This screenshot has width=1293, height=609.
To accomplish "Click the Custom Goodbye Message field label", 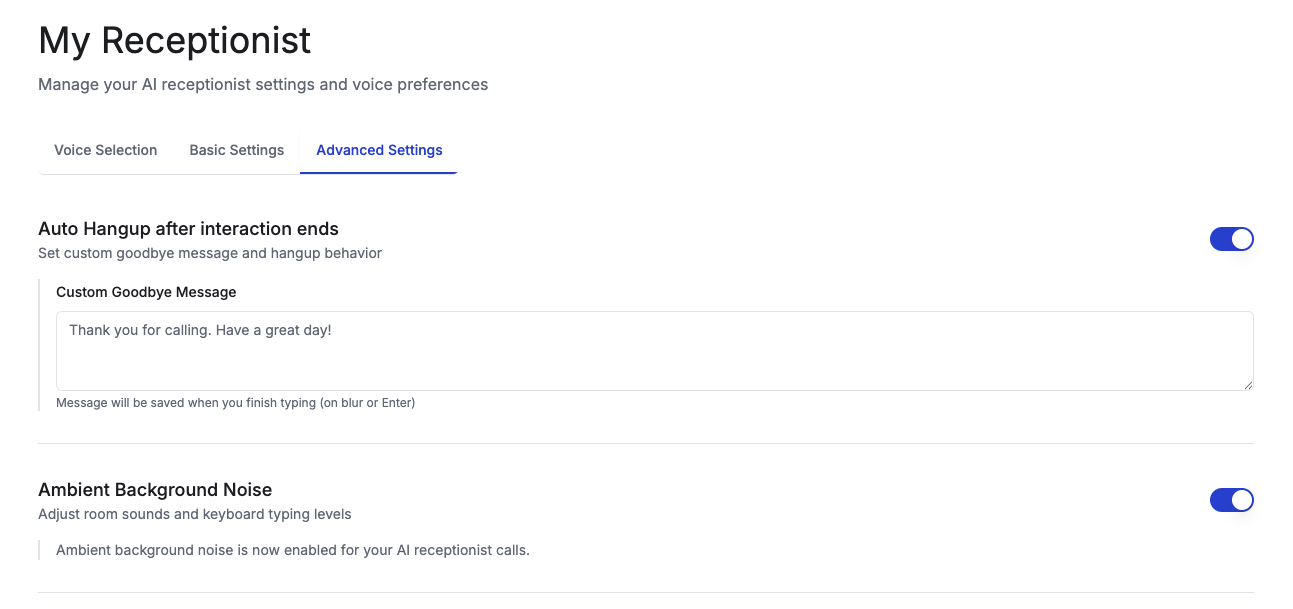I will click(146, 292).
